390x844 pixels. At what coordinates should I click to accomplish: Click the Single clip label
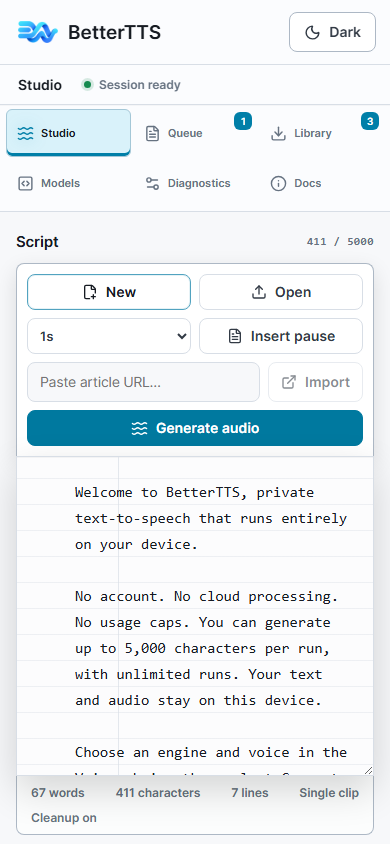pos(329,793)
